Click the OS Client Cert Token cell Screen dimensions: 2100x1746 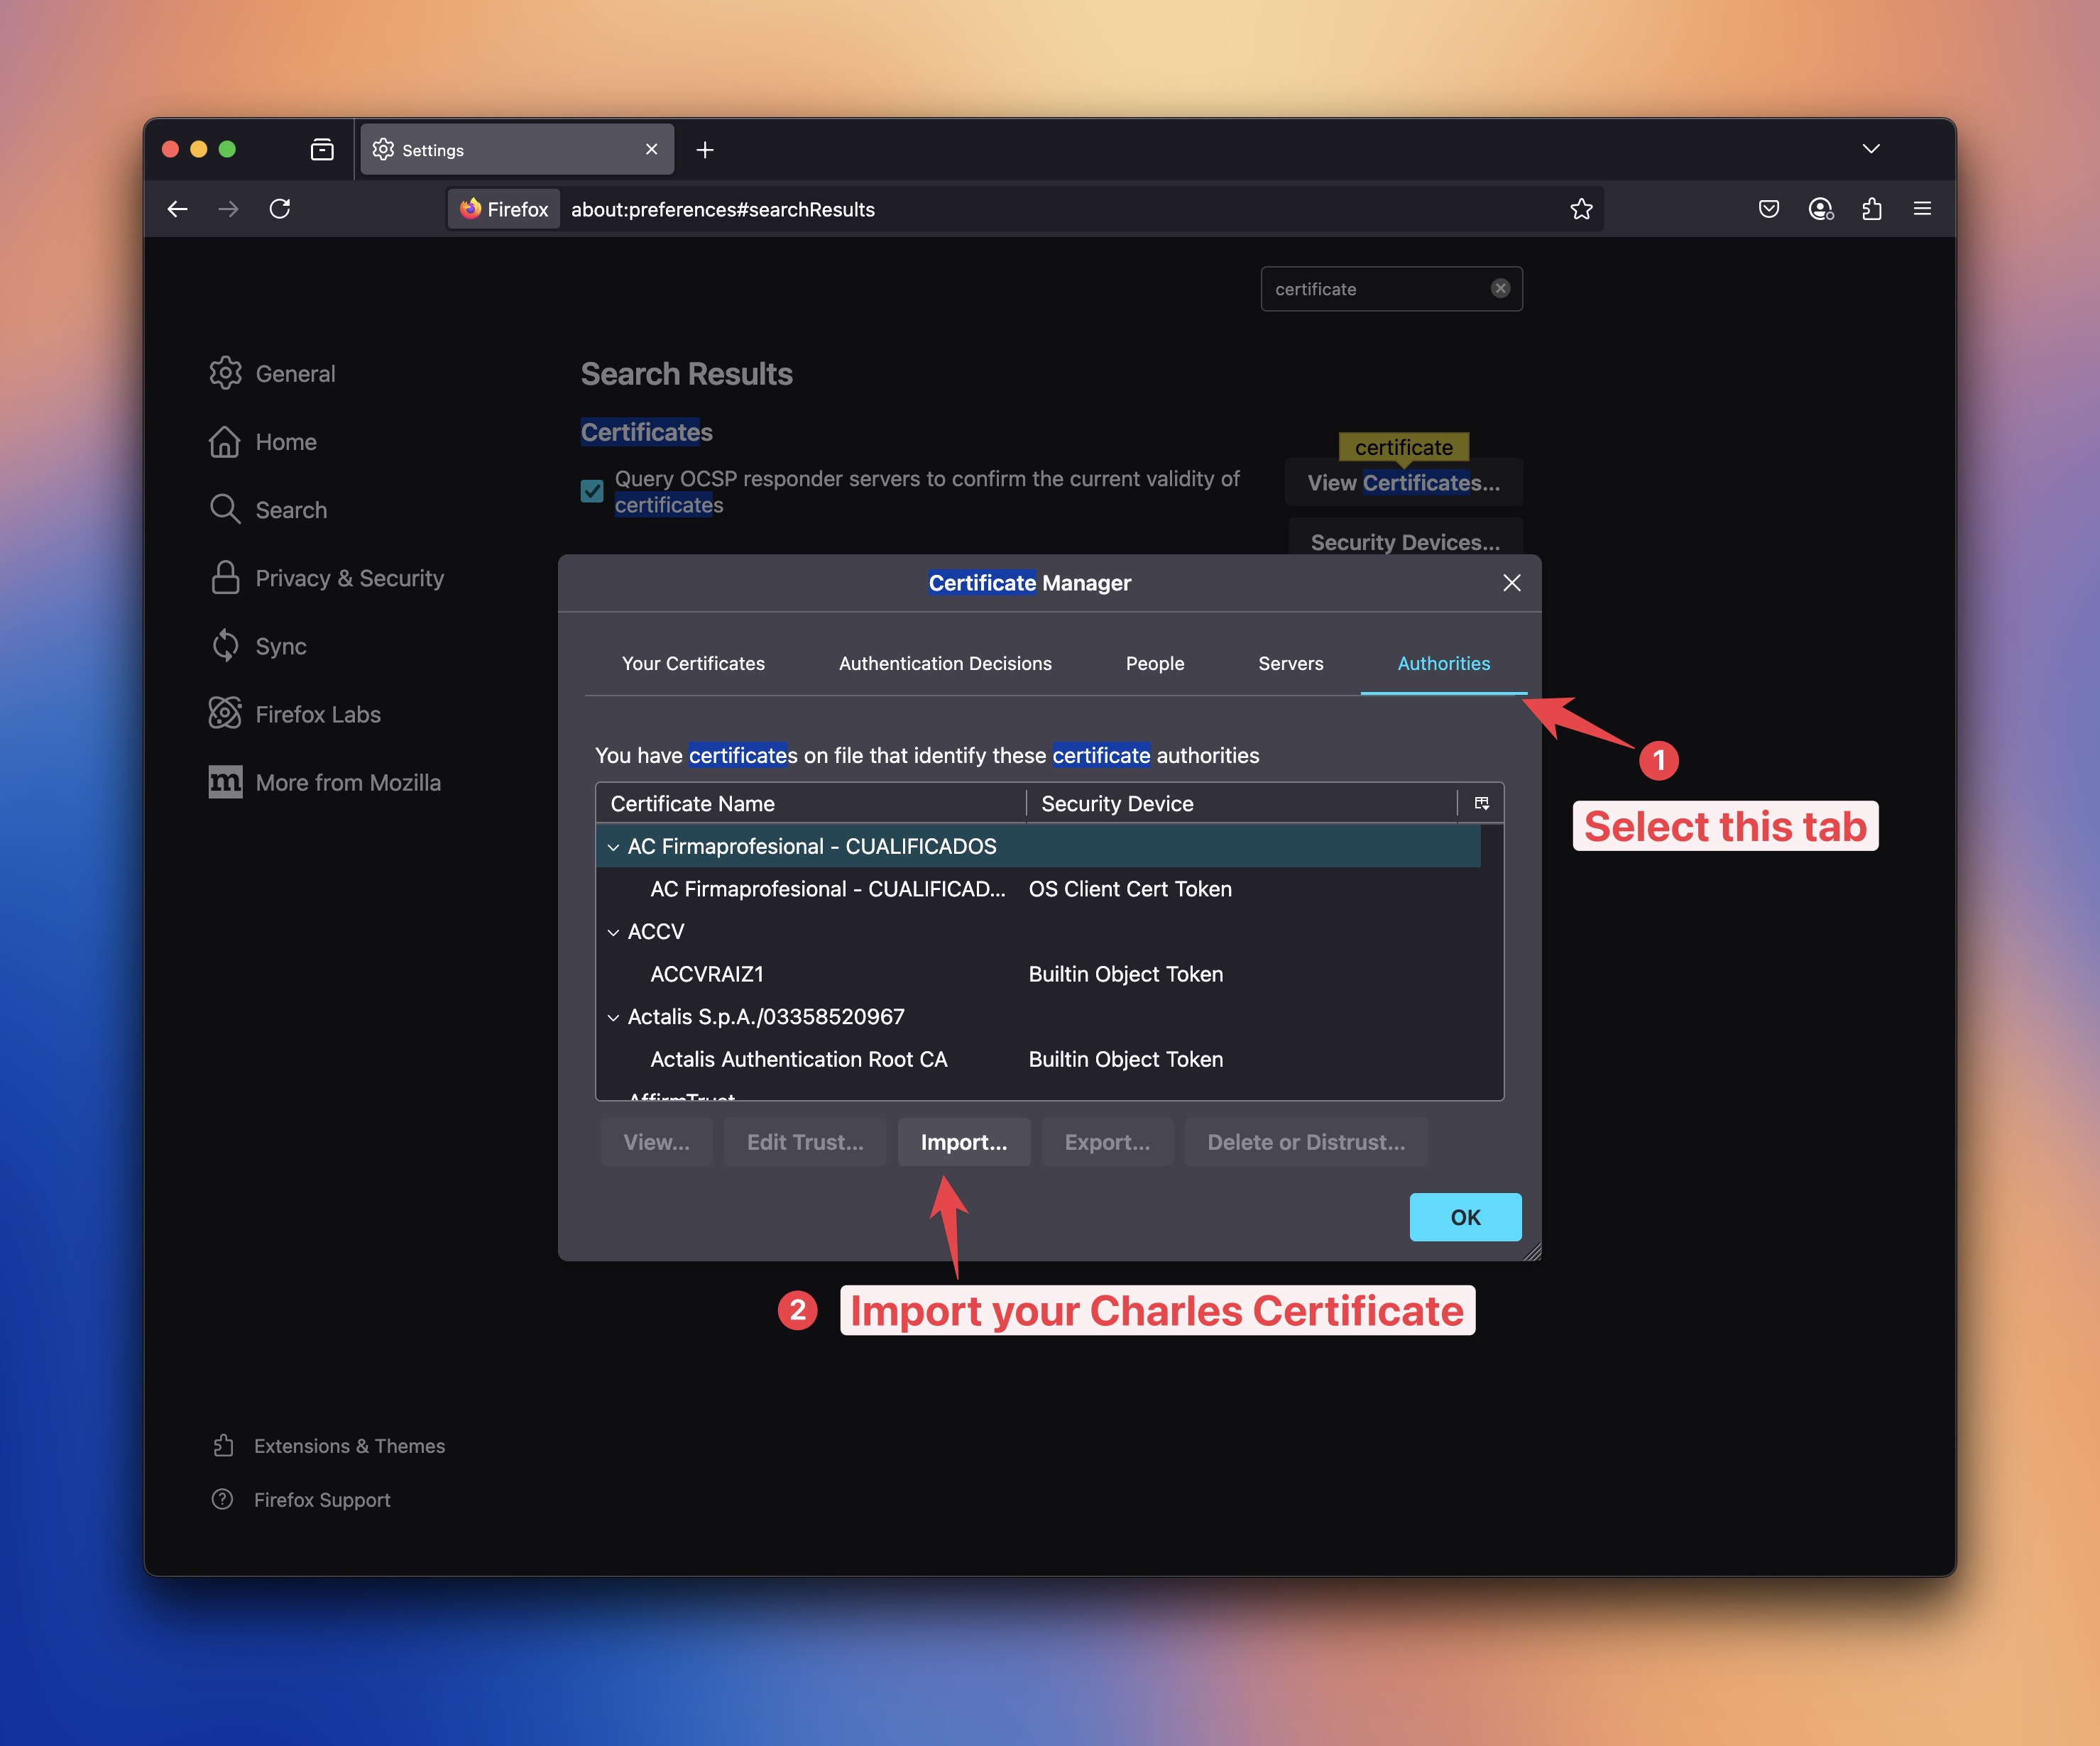[x=1130, y=889]
